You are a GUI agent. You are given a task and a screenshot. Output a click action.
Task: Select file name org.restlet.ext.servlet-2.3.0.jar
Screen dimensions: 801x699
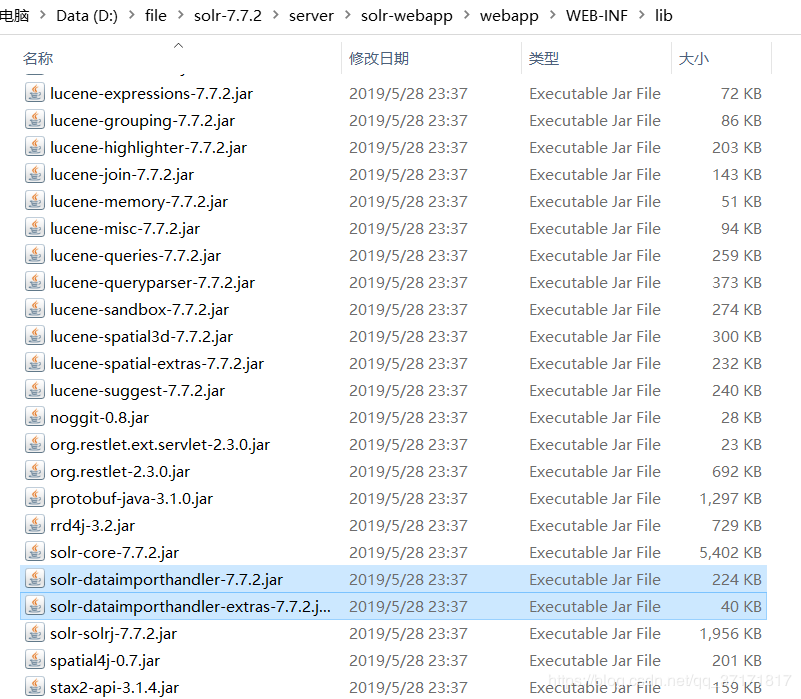160,445
